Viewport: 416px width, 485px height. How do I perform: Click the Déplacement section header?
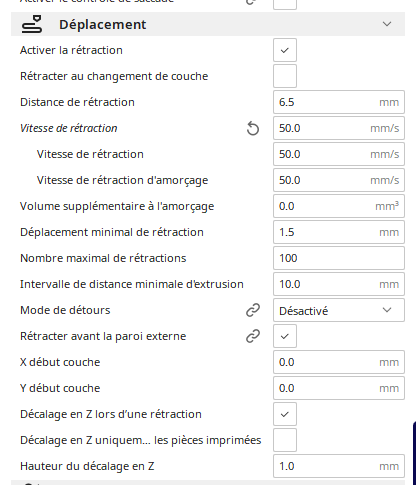[x=208, y=24]
